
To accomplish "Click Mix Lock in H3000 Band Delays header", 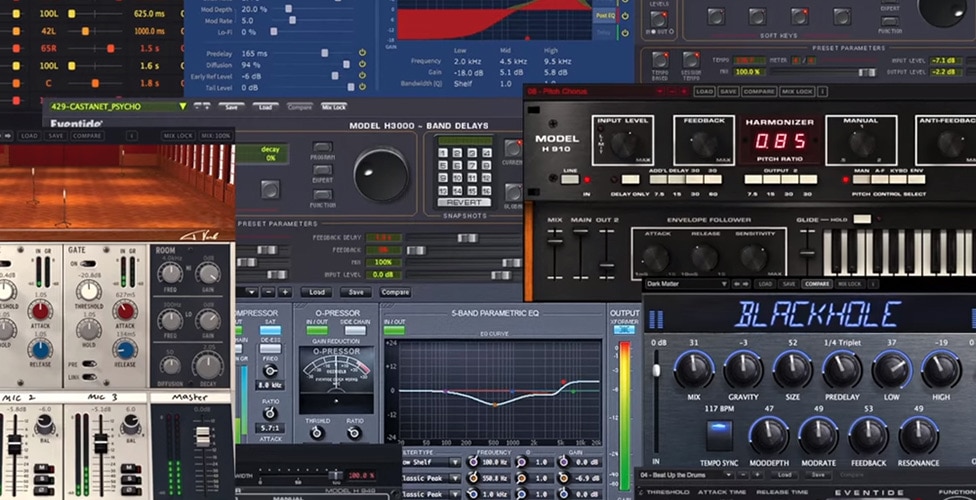I will click(x=334, y=107).
